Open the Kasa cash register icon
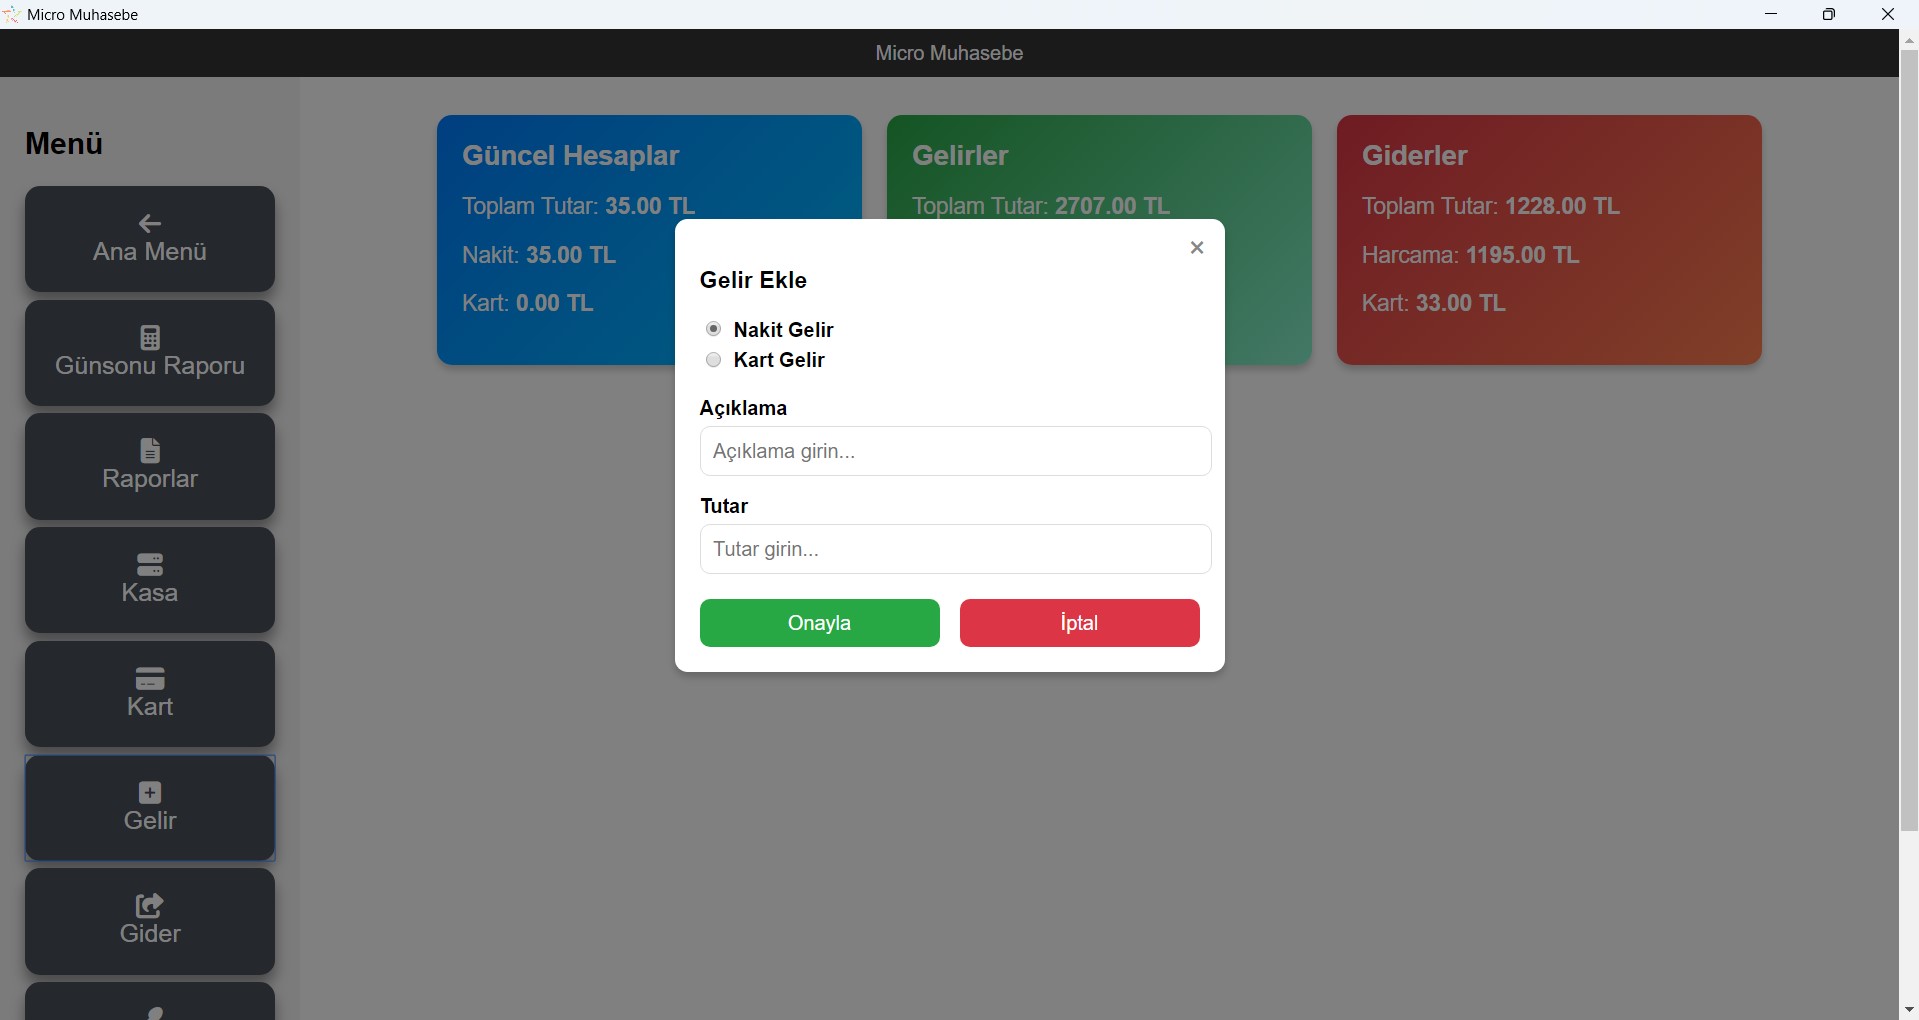The height and width of the screenshot is (1020, 1919). coord(150,564)
